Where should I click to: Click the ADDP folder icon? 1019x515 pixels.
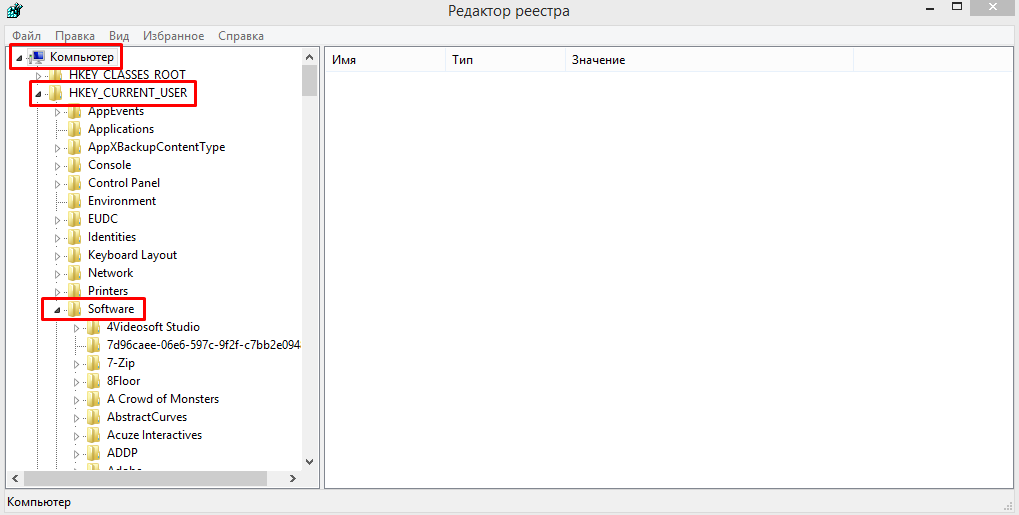94,453
